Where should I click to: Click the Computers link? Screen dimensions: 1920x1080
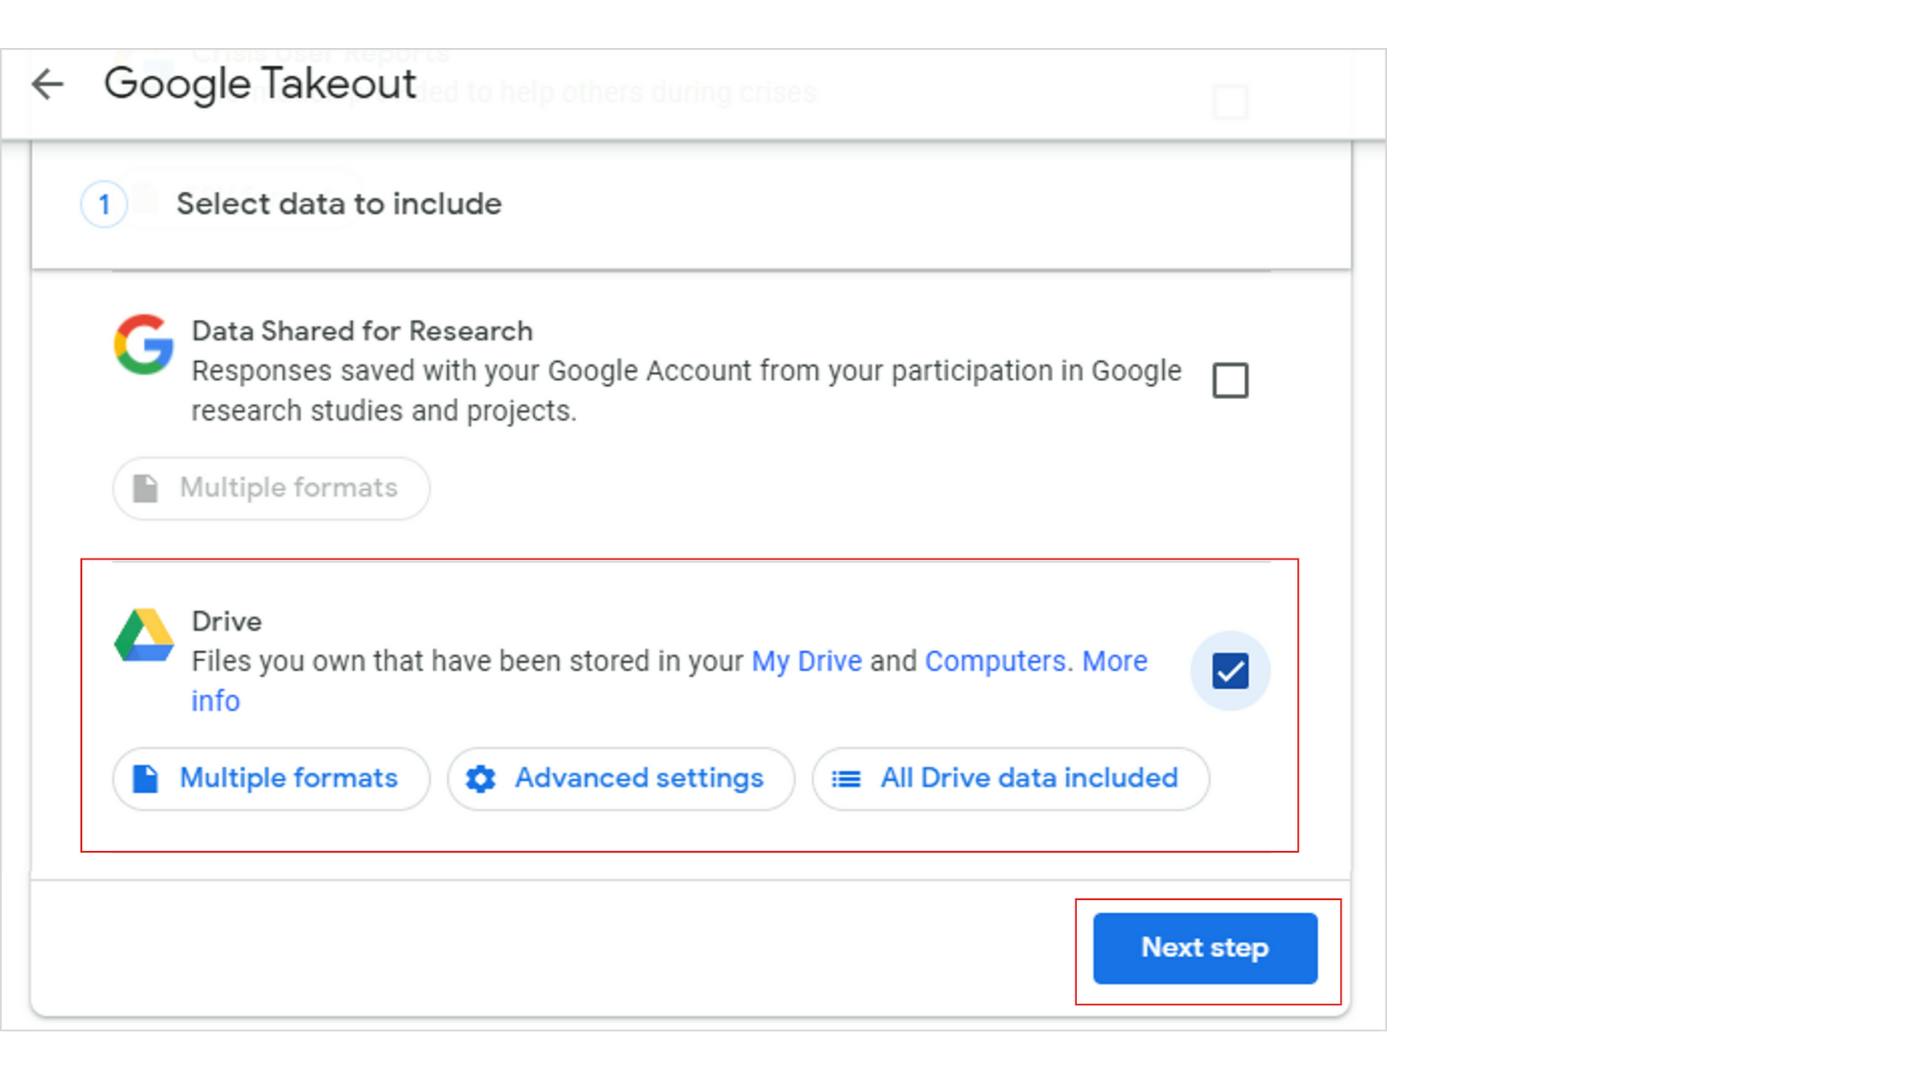click(996, 661)
